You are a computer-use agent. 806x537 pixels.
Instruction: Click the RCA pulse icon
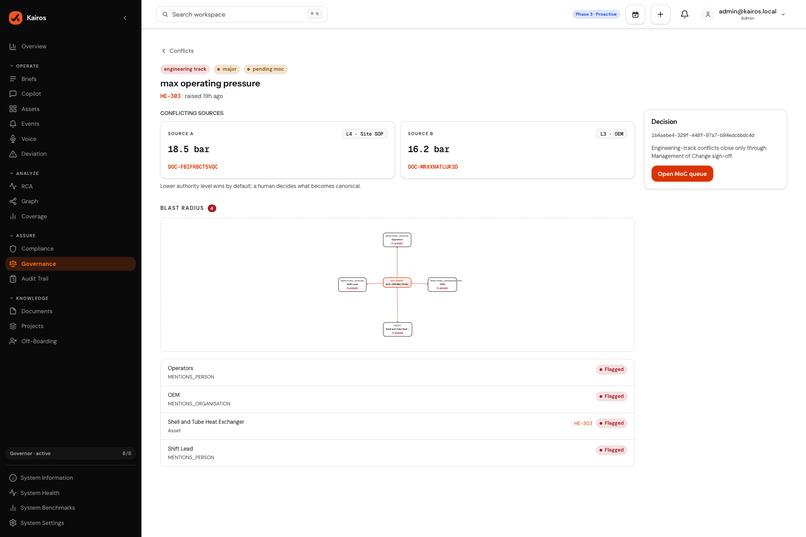click(13, 187)
